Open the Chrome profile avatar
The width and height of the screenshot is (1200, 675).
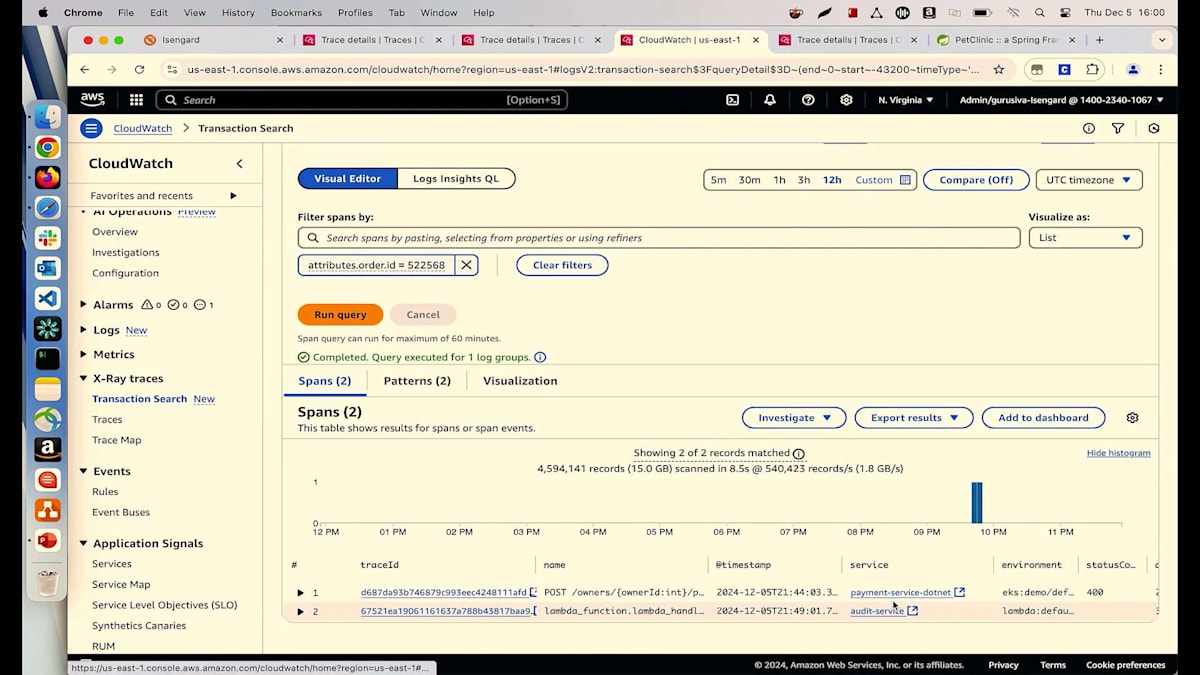(1133, 70)
